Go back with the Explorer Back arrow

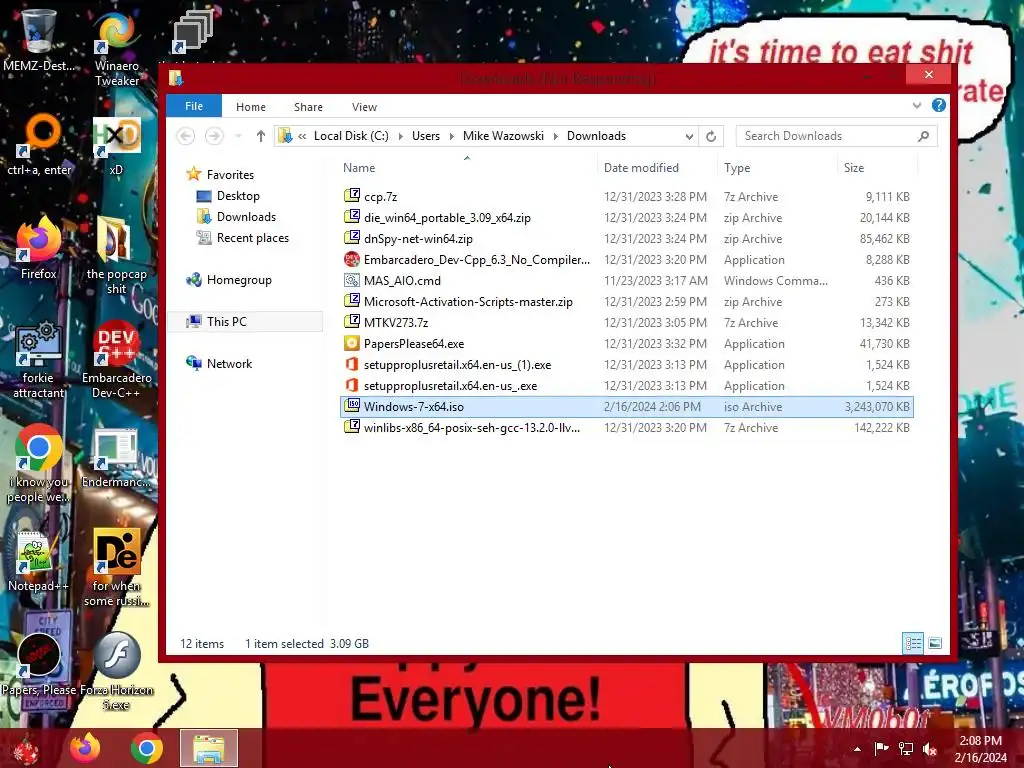click(x=185, y=136)
